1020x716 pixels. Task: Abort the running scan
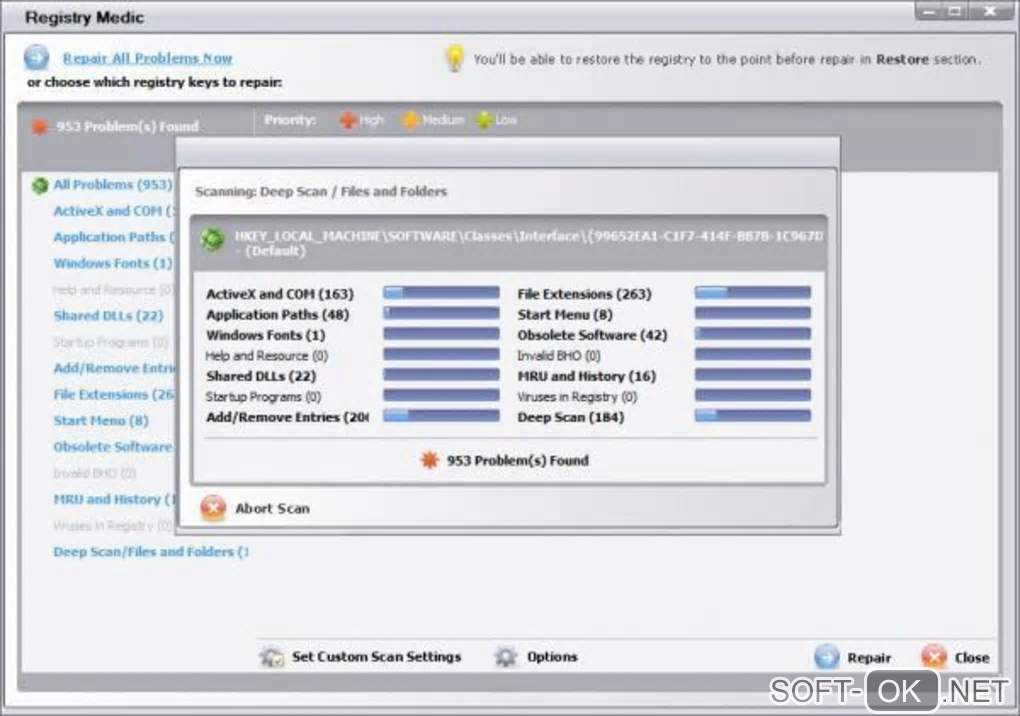click(272, 509)
